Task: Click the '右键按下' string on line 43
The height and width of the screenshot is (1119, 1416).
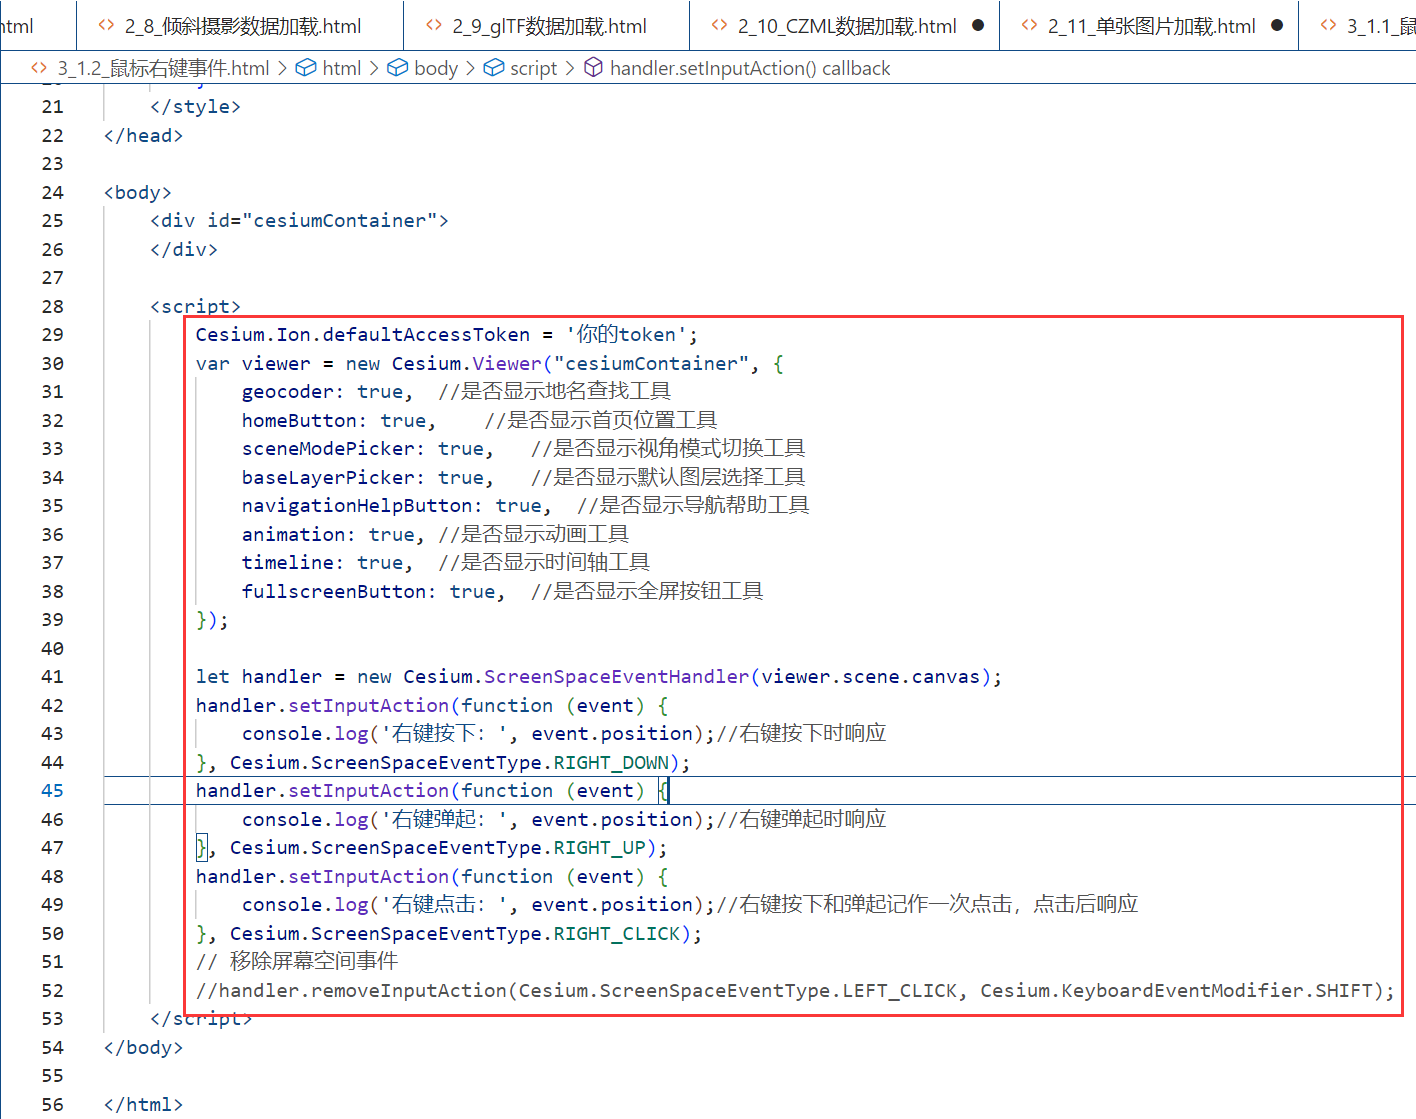Action: click(444, 734)
